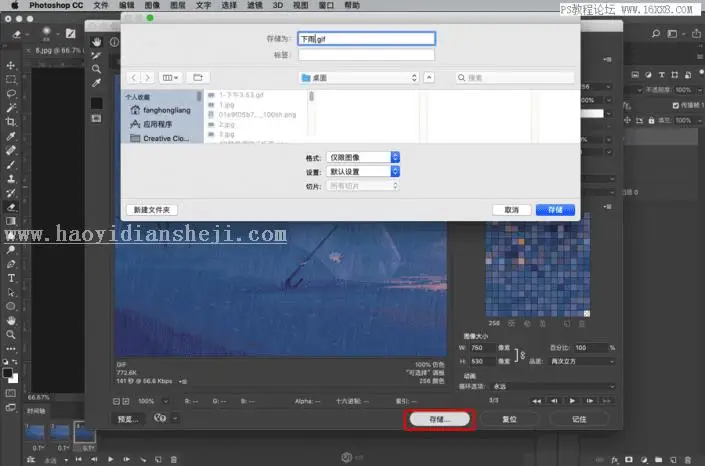Click the zoom in plus box under preview
705x466 pixels.
point(125,401)
